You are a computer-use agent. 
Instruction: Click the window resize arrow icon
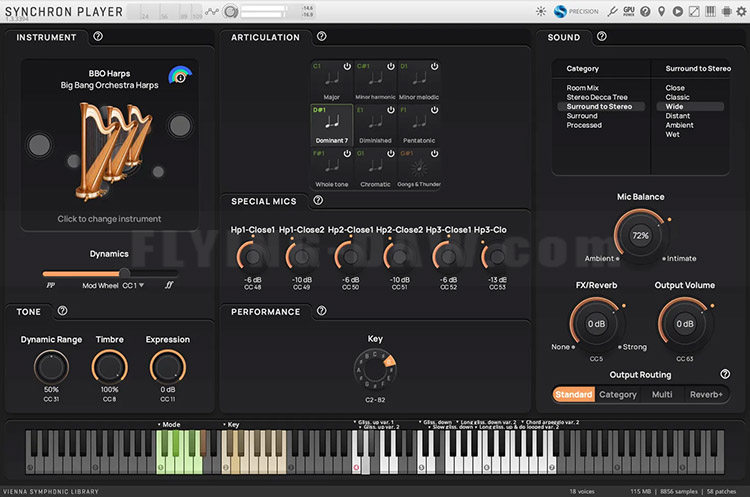pos(694,11)
